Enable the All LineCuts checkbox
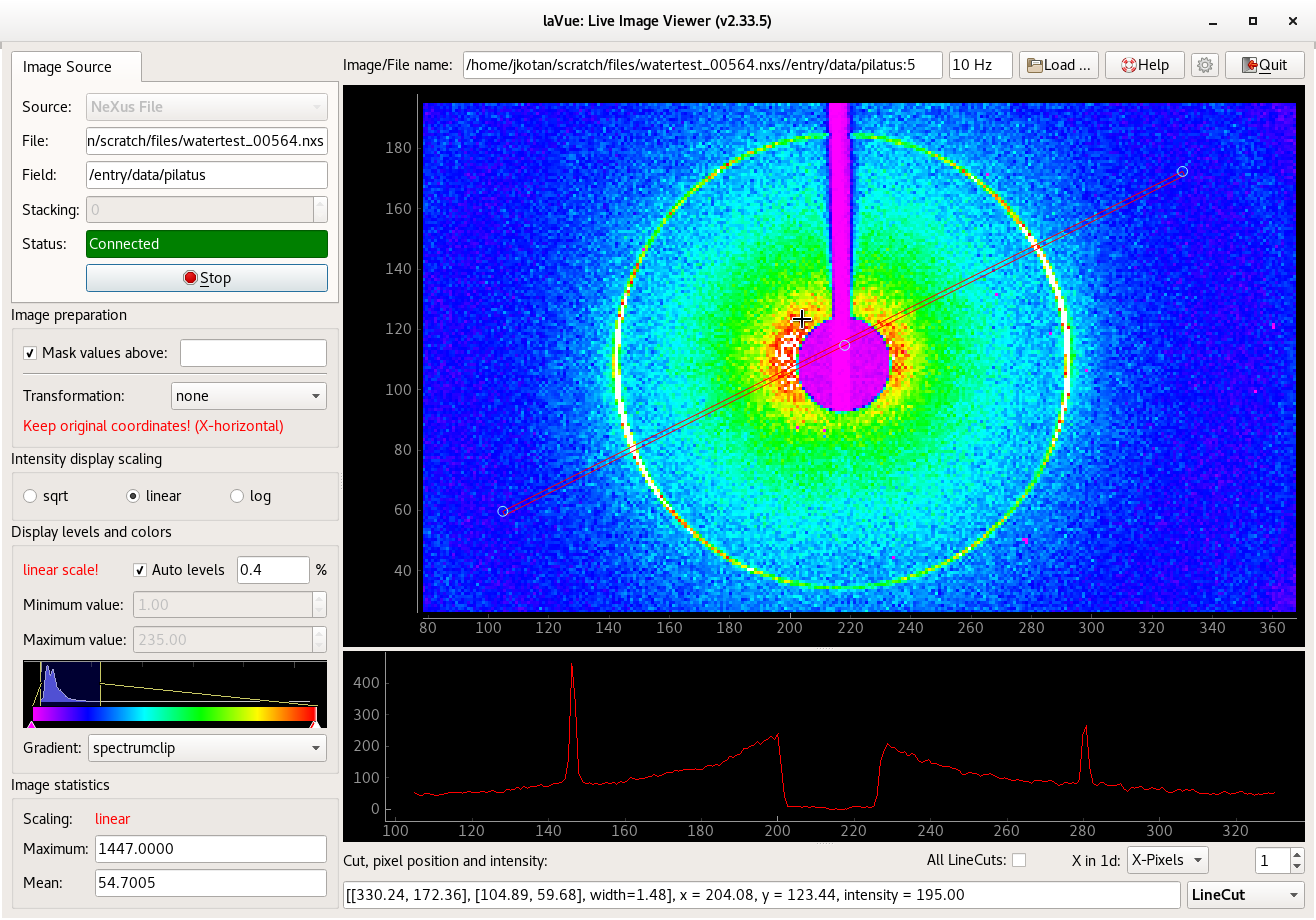1316x920 pixels. click(x=1019, y=860)
